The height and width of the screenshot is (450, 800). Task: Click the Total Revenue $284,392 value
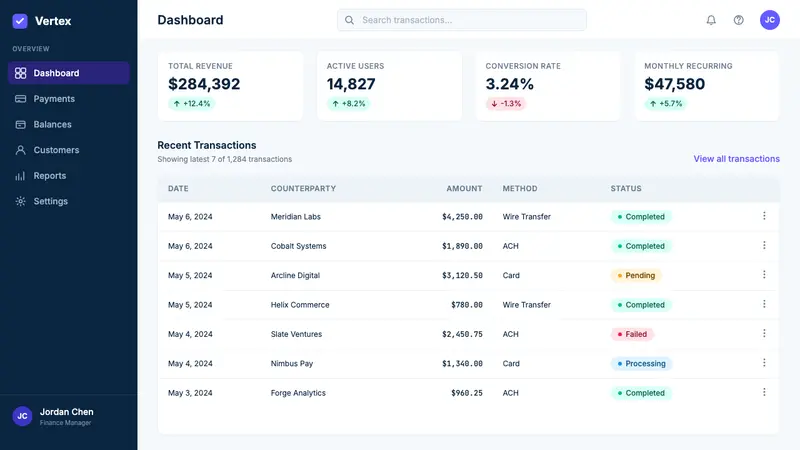(204, 84)
